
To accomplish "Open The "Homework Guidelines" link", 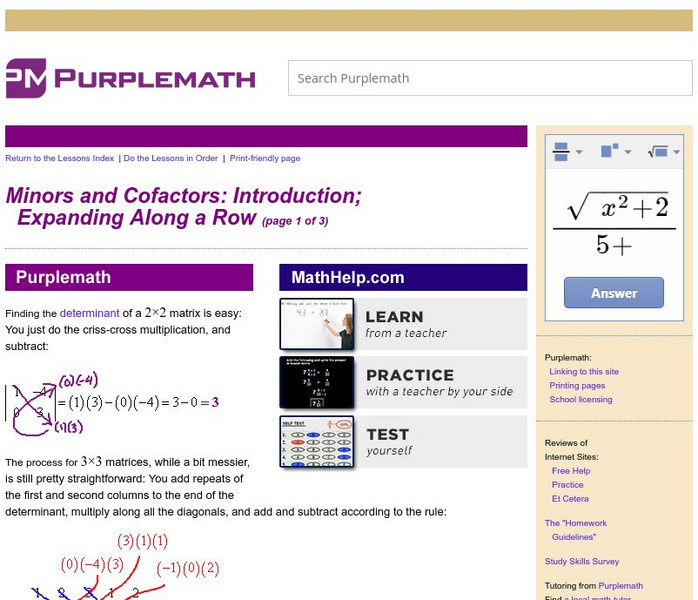I will pos(576,530).
